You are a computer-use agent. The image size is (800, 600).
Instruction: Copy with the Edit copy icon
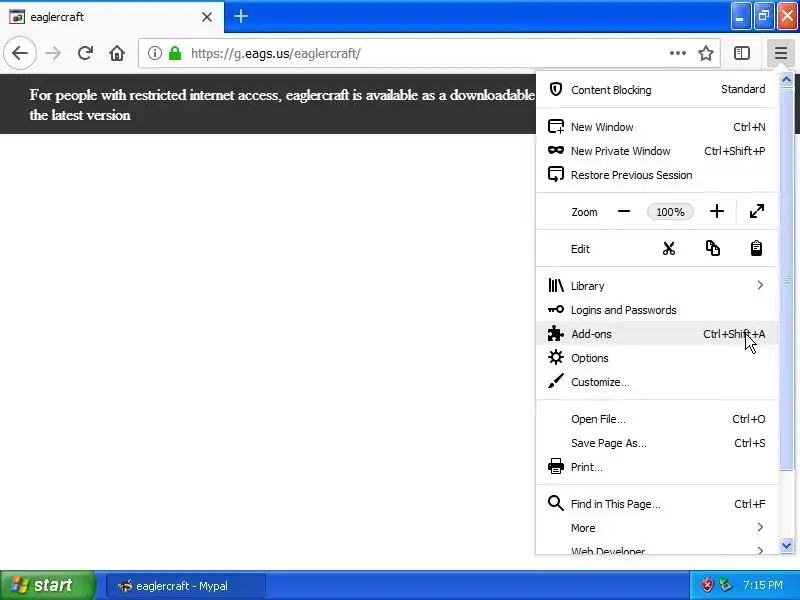[712, 248]
